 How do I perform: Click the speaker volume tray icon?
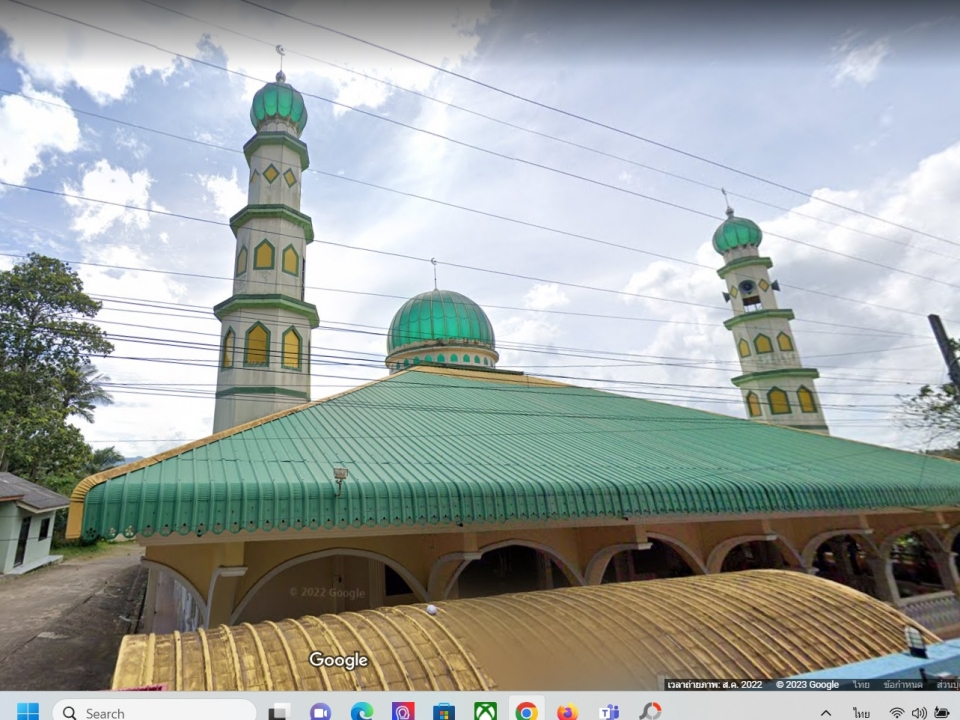[x=918, y=713]
